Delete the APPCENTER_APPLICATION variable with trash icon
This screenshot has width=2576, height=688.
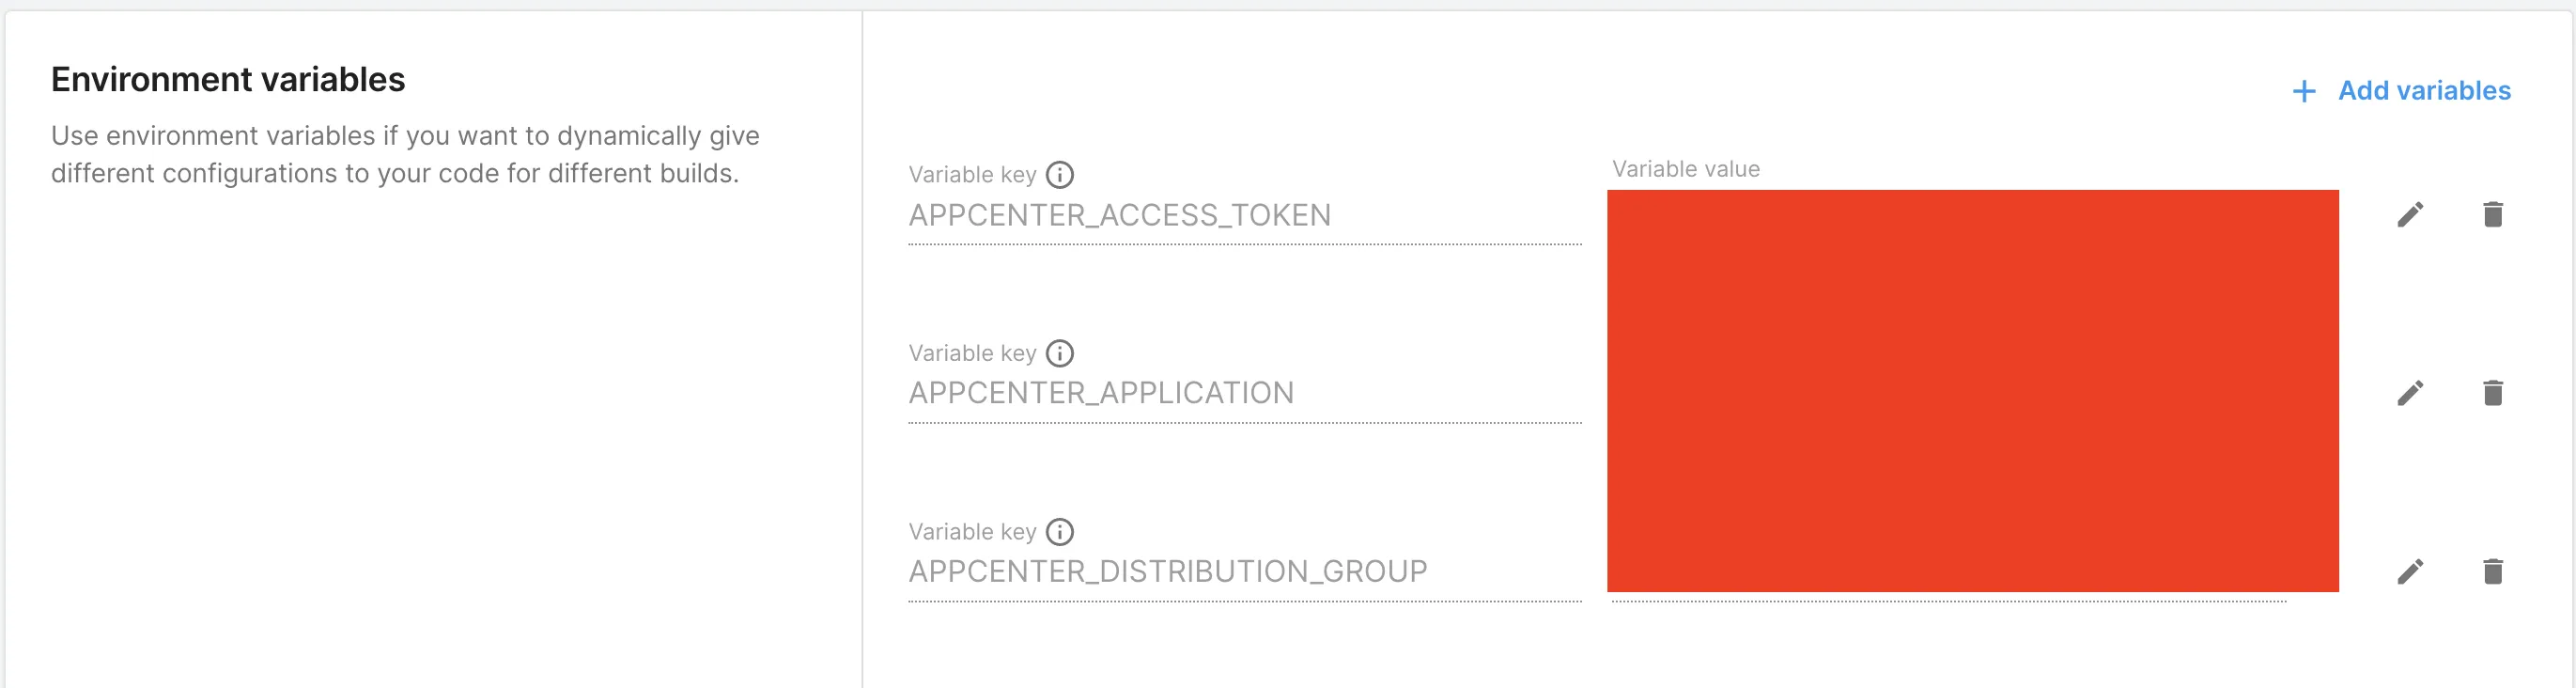point(2493,393)
